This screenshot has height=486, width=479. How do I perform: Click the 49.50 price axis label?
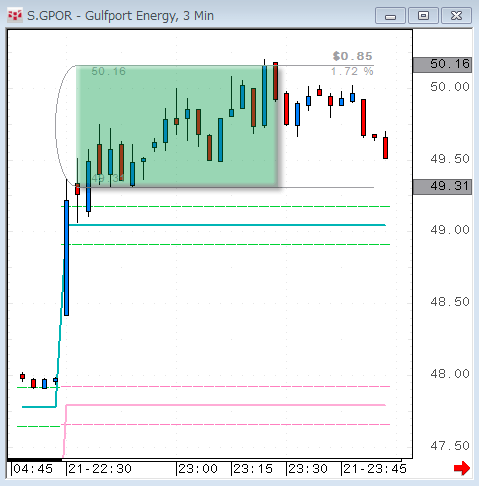point(450,159)
